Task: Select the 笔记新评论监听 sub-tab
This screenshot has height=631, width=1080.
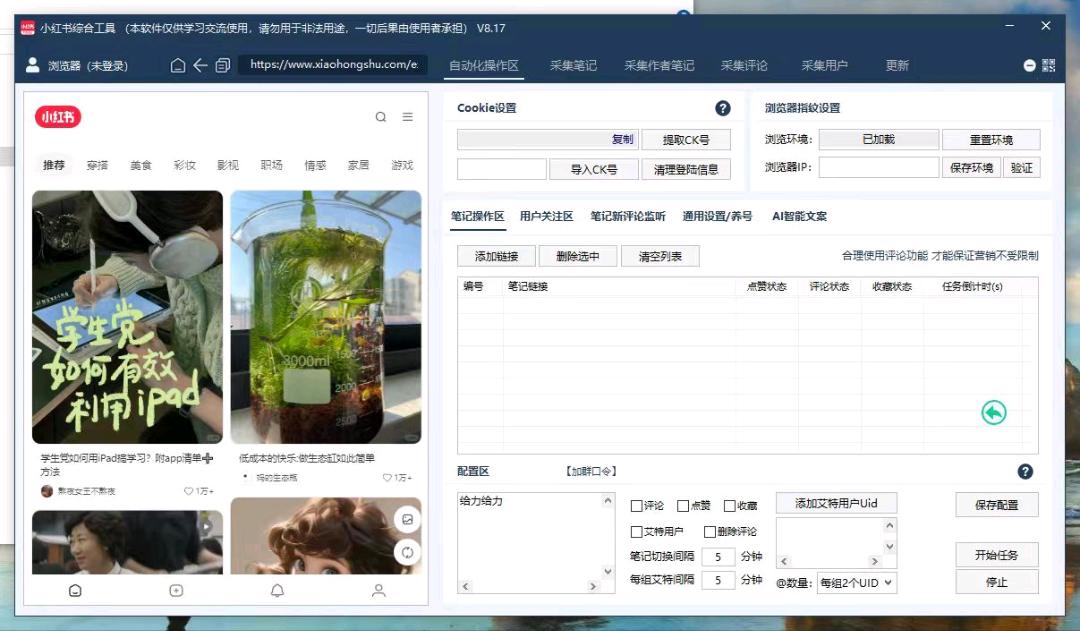Action: [627, 216]
